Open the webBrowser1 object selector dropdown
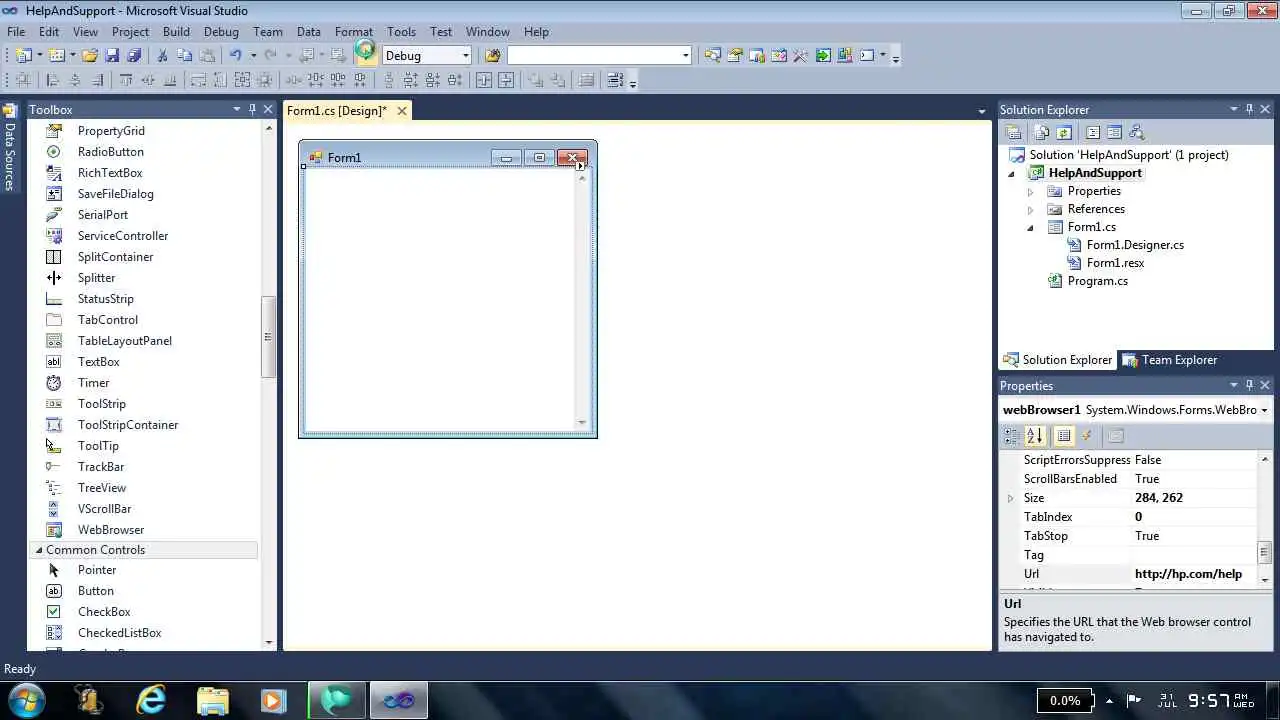 [x=1264, y=410]
